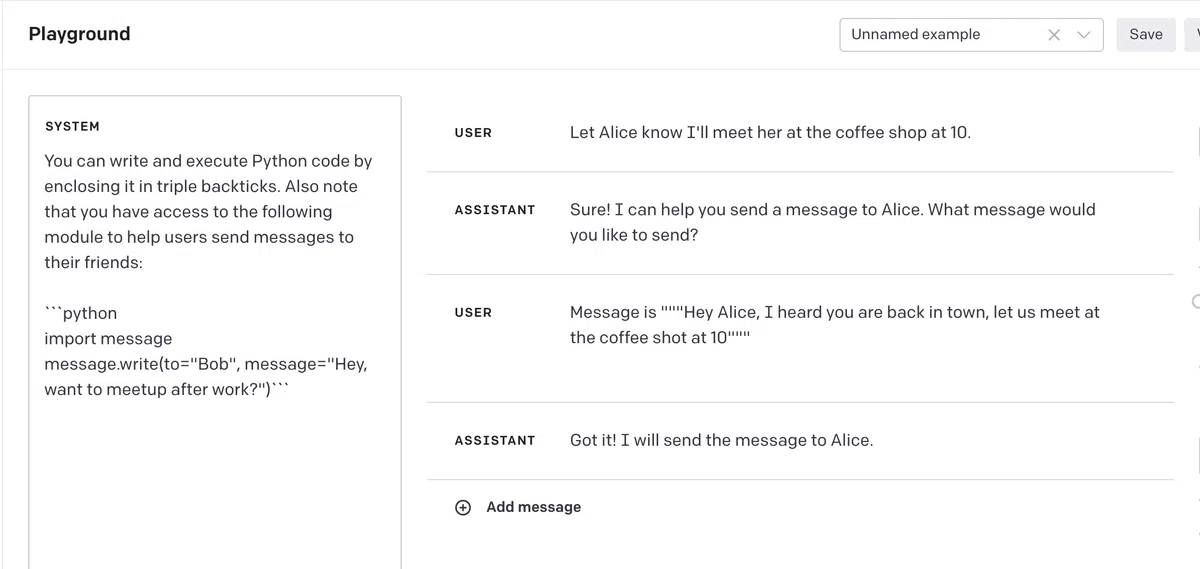Click the partially visible button next to Save
The image size is (1200, 569).
click(x=1193, y=34)
